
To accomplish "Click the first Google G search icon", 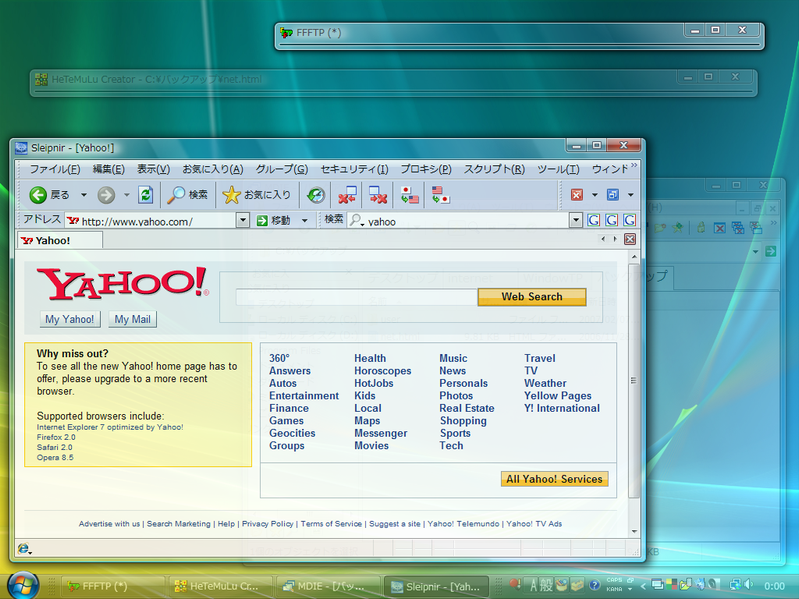I will coord(593,220).
